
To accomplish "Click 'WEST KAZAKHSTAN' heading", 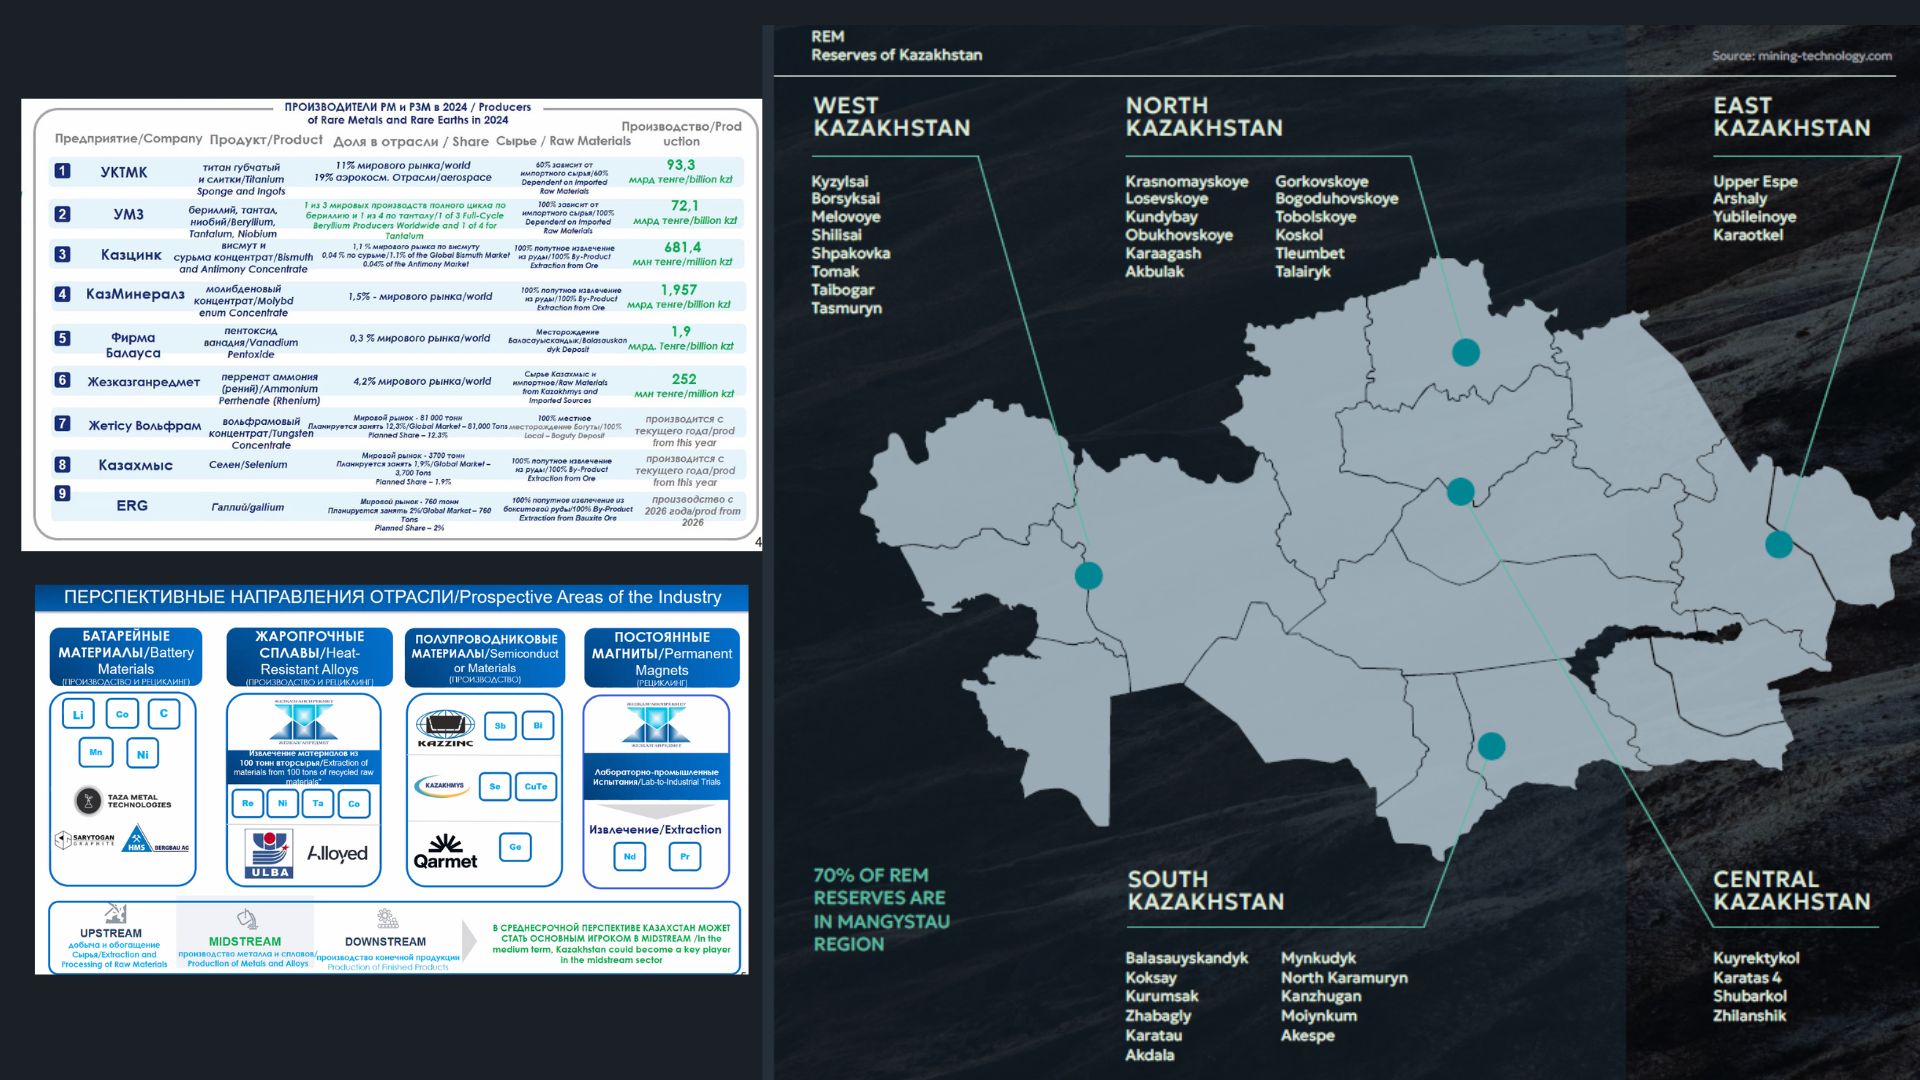I will pos(891,117).
